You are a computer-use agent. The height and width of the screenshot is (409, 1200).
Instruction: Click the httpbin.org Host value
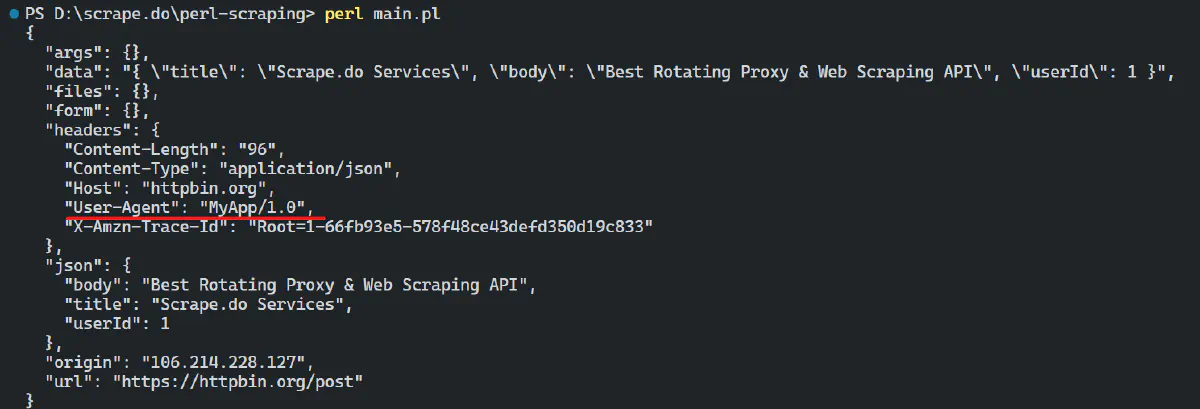pyautogui.click(x=207, y=188)
